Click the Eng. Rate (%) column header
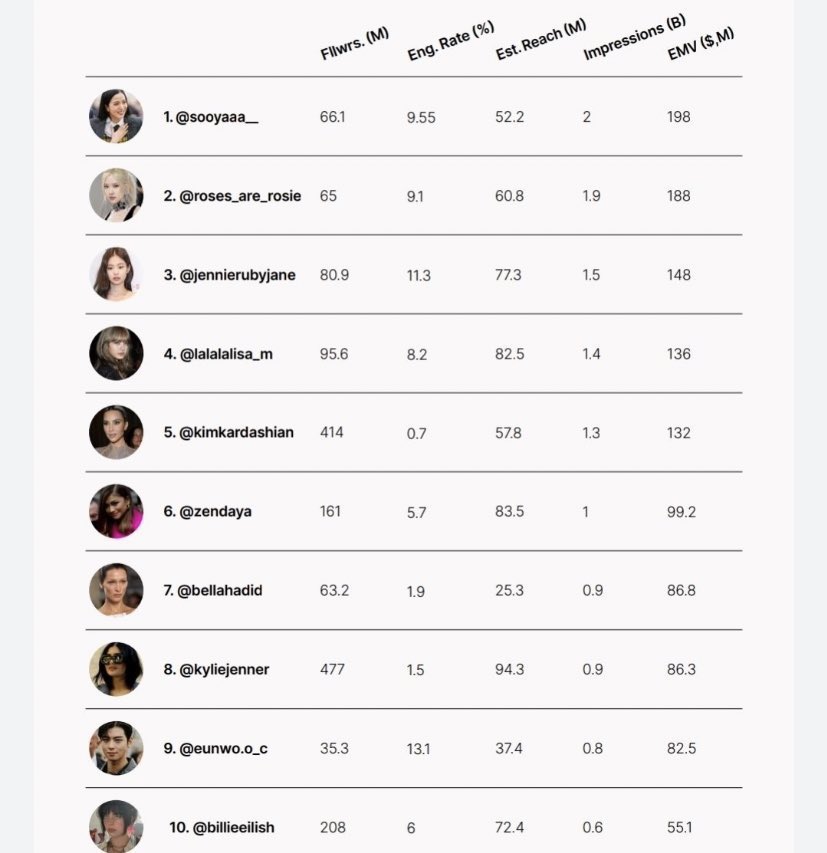 [x=450, y=41]
